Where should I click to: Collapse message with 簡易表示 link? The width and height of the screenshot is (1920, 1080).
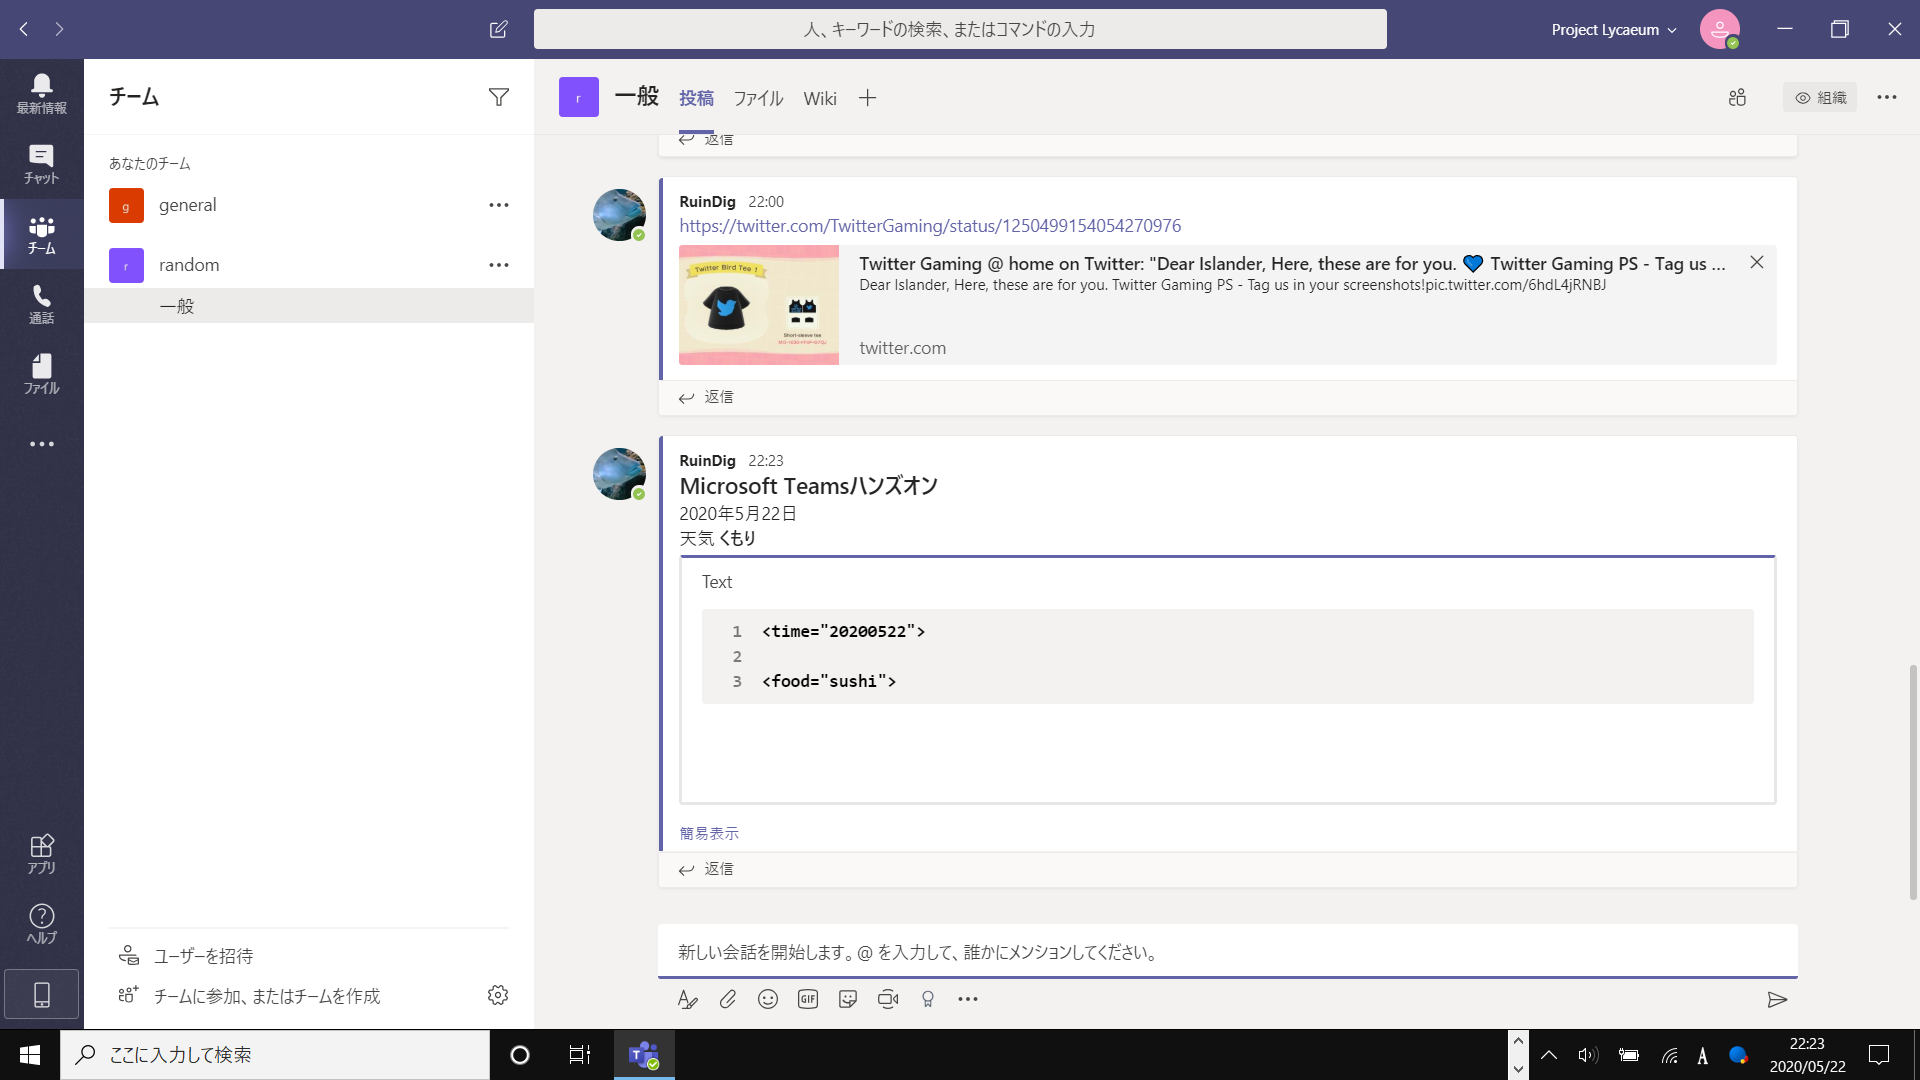pos(709,833)
